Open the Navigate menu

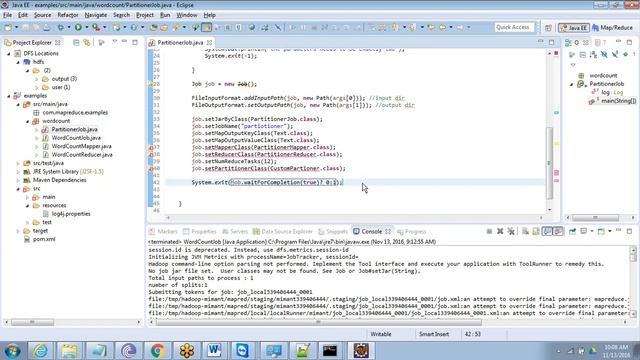[x=96, y=15]
